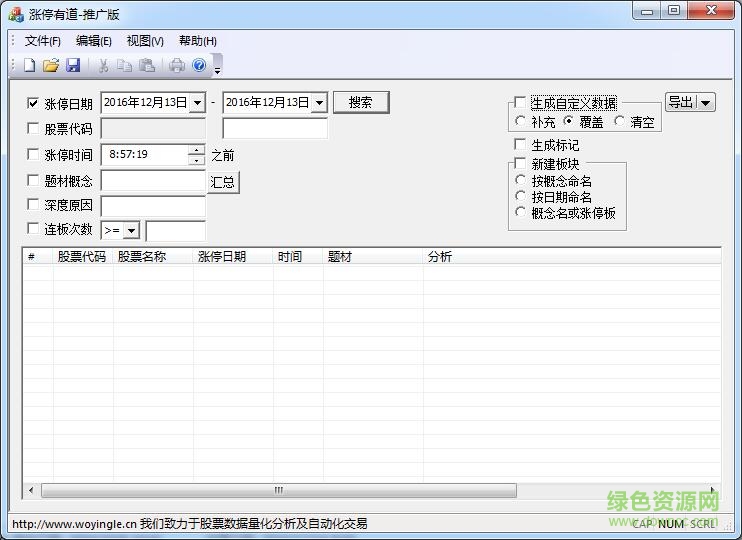Click the Cut scissors icon
This screenshot has height=540, width=742.
click(x=102, y=66)
